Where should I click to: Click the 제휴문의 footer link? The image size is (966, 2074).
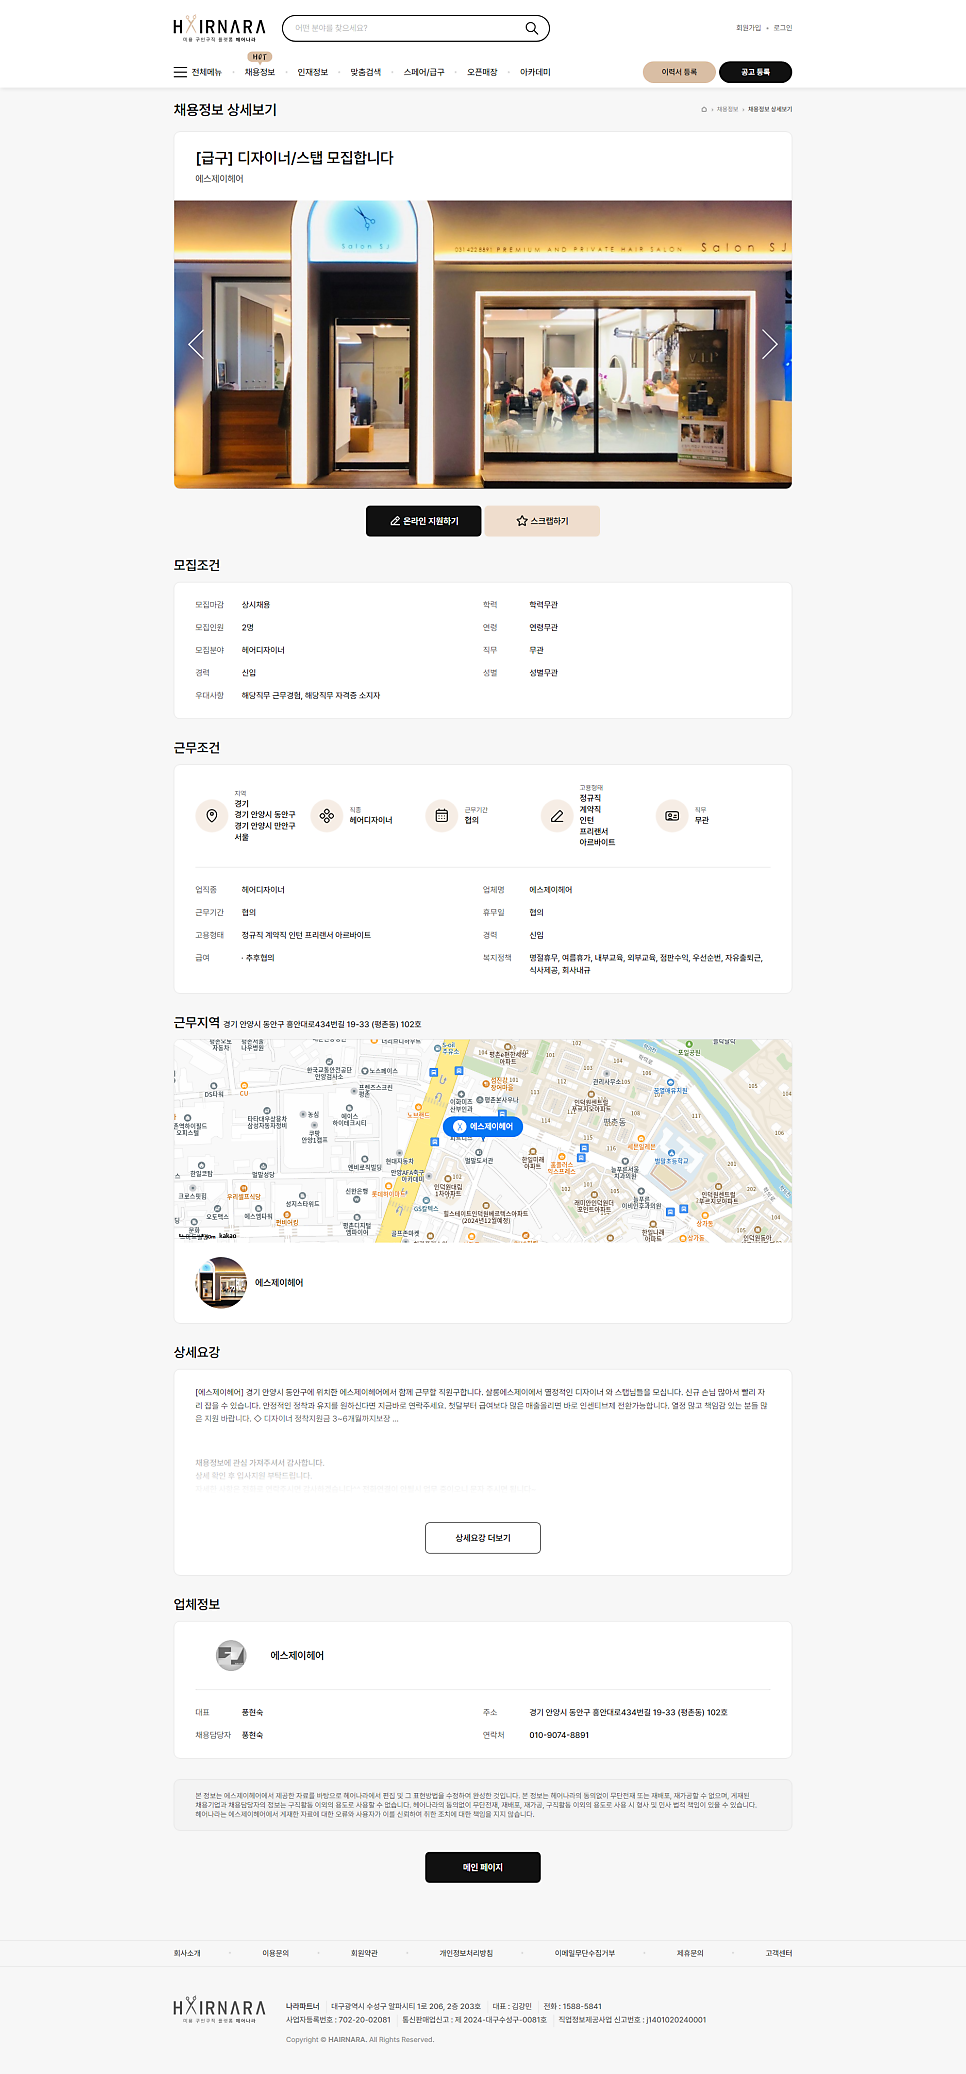(690, 1953)
